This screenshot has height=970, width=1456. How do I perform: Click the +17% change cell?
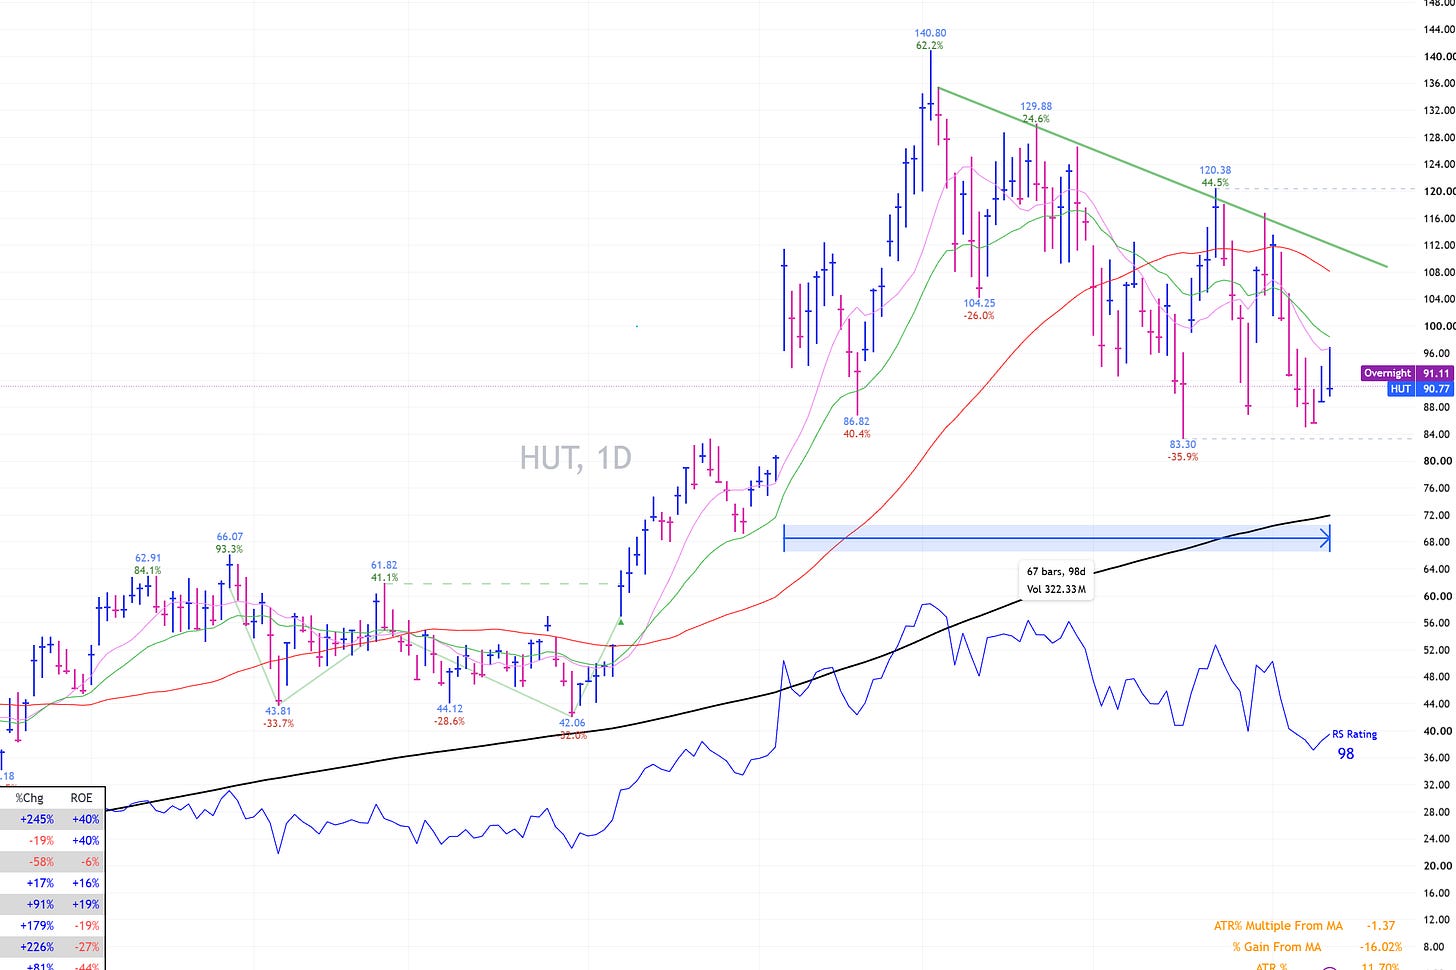point(40,883)
